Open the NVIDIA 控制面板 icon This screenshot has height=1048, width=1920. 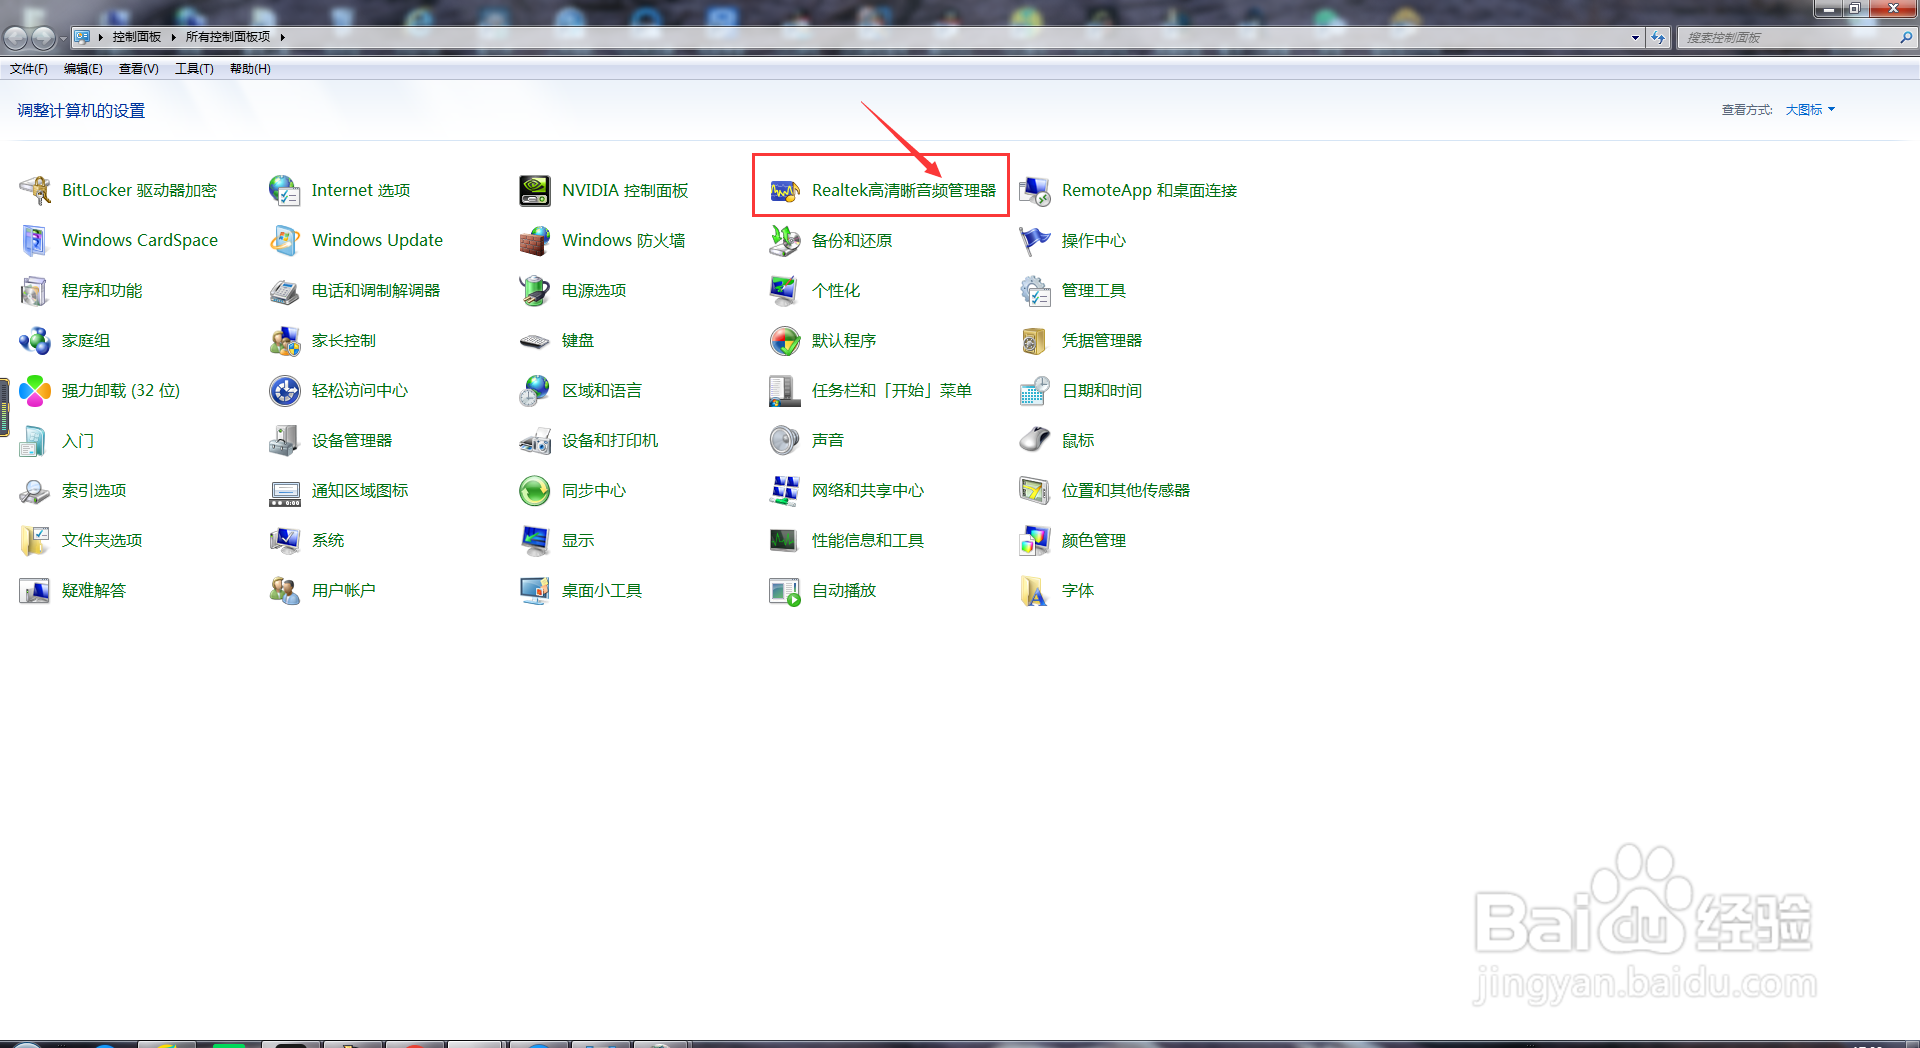pos(535,190)
